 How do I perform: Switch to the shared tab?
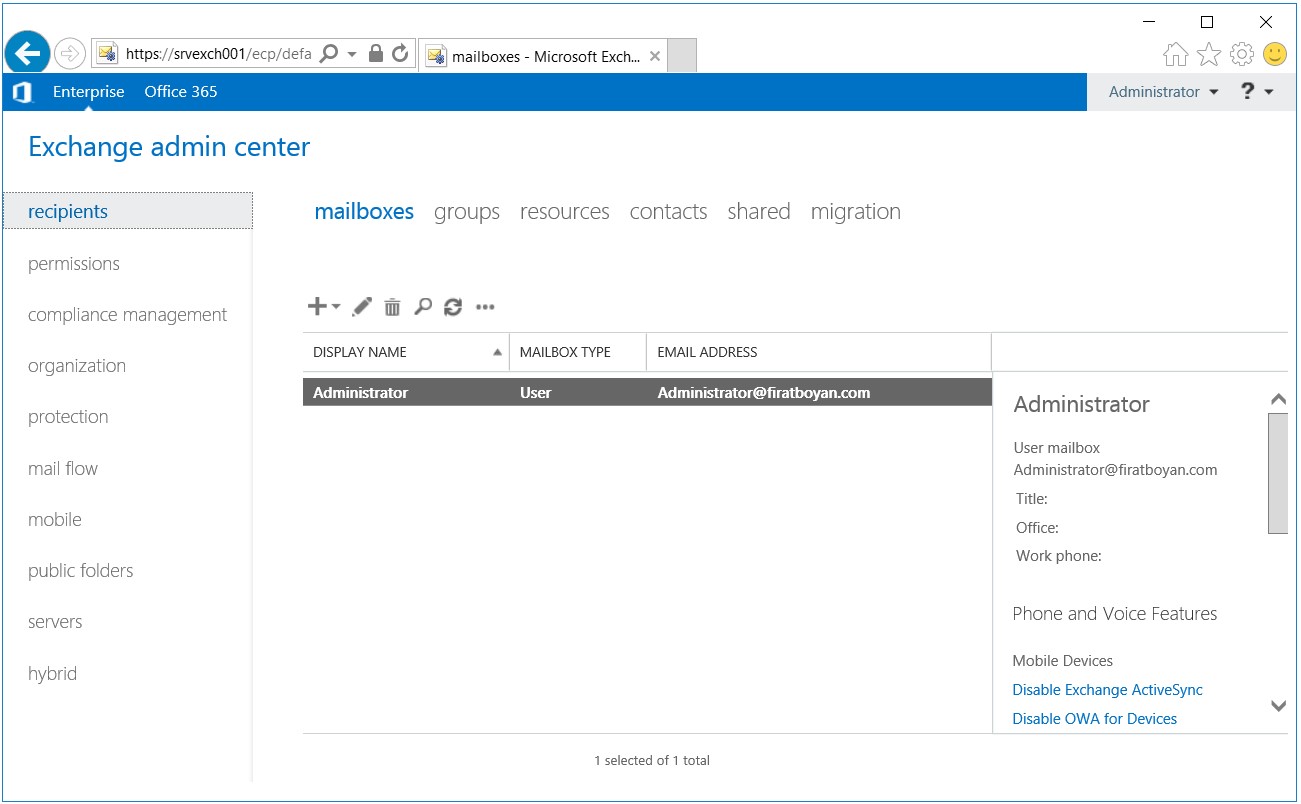[x=759, y=211]
